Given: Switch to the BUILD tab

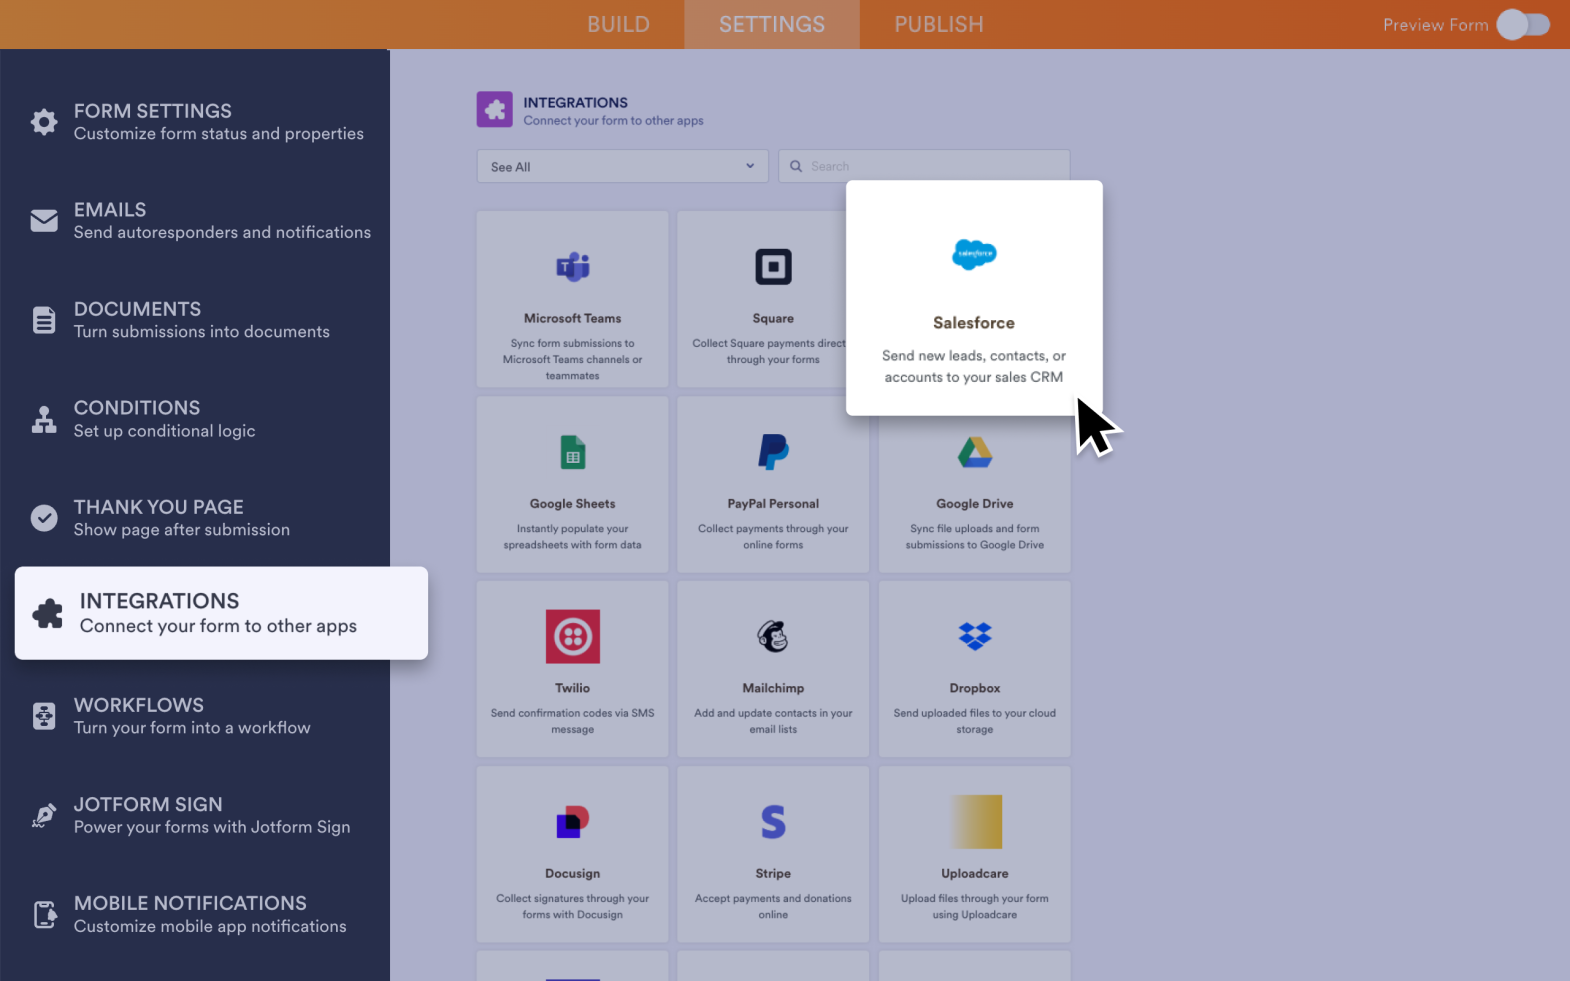Looking at the screenshot, I should pyautogui.click(x=618, y=25).
